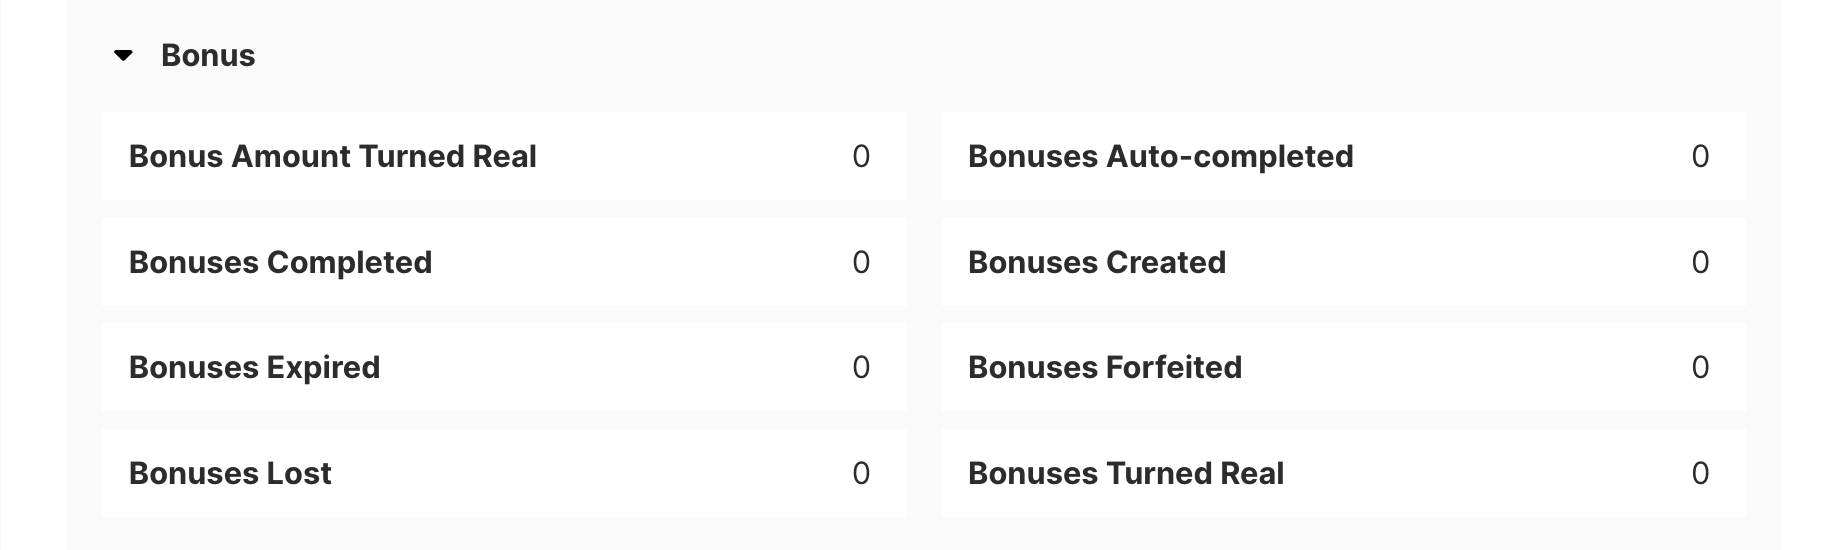Click the Bonuses Turned Real label
The height and width of the screenshot is (550, 1846).
pyautogui.click(x=1125, y=474)
